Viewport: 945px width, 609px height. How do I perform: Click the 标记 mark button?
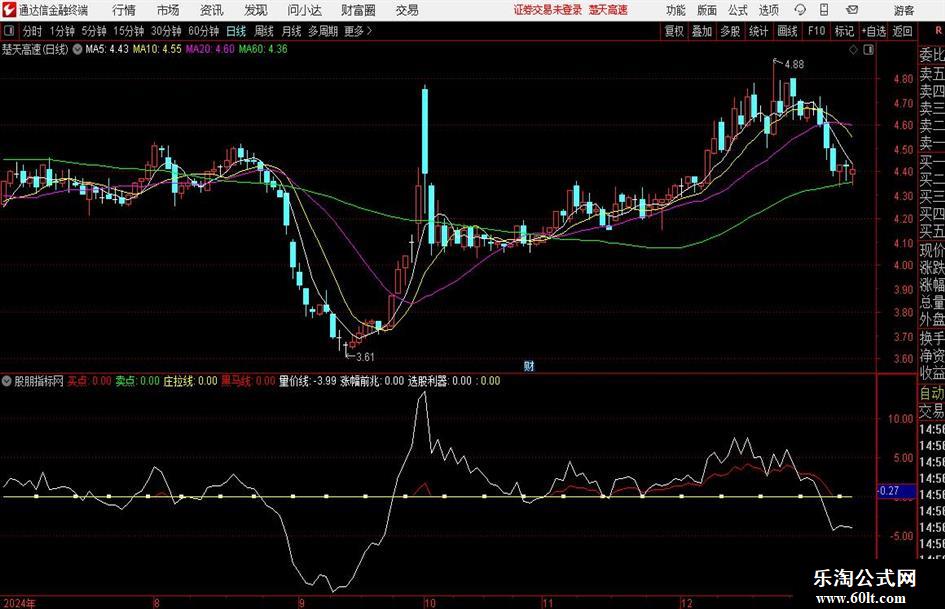coord(844,31)
